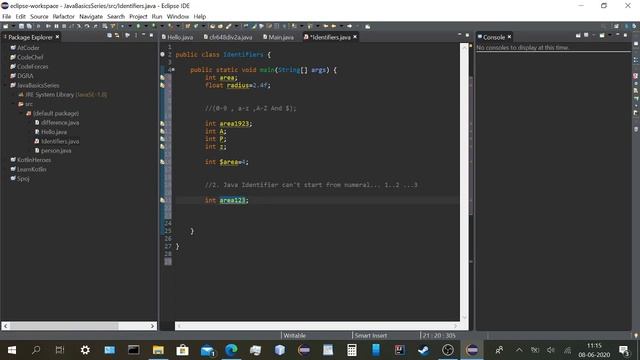This screenshot has width=640, height=360.
Task: Click the Open Console icon
Action: pos(602,36)
